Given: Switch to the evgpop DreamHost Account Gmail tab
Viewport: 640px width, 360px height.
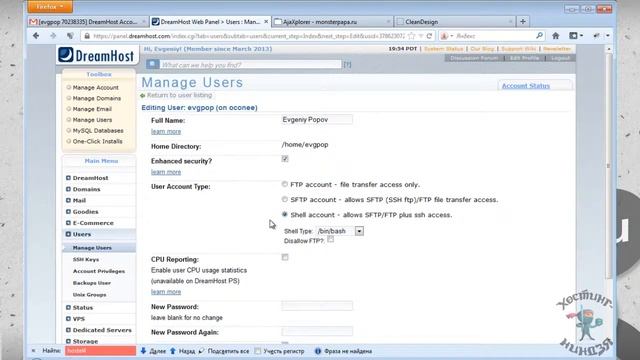Looking at the screenshot, I should [87, 22].
